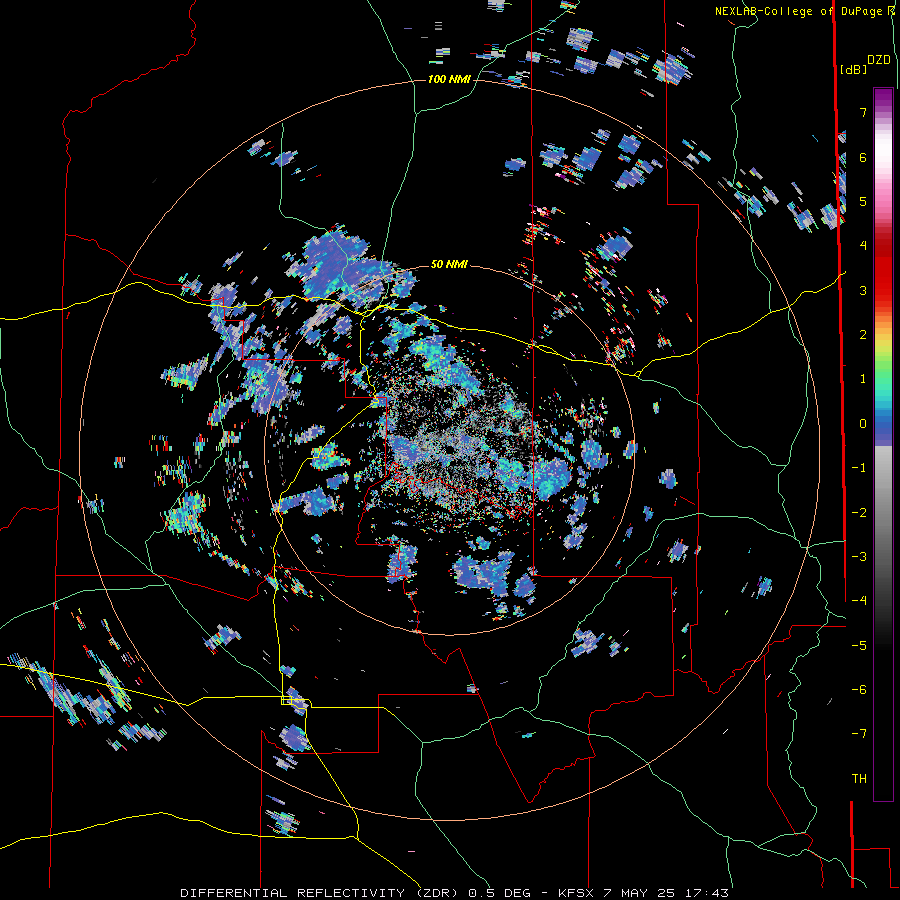Click the -3 value on the color scale
This screenshot has width=900, height=900.
tap(859, 557)
